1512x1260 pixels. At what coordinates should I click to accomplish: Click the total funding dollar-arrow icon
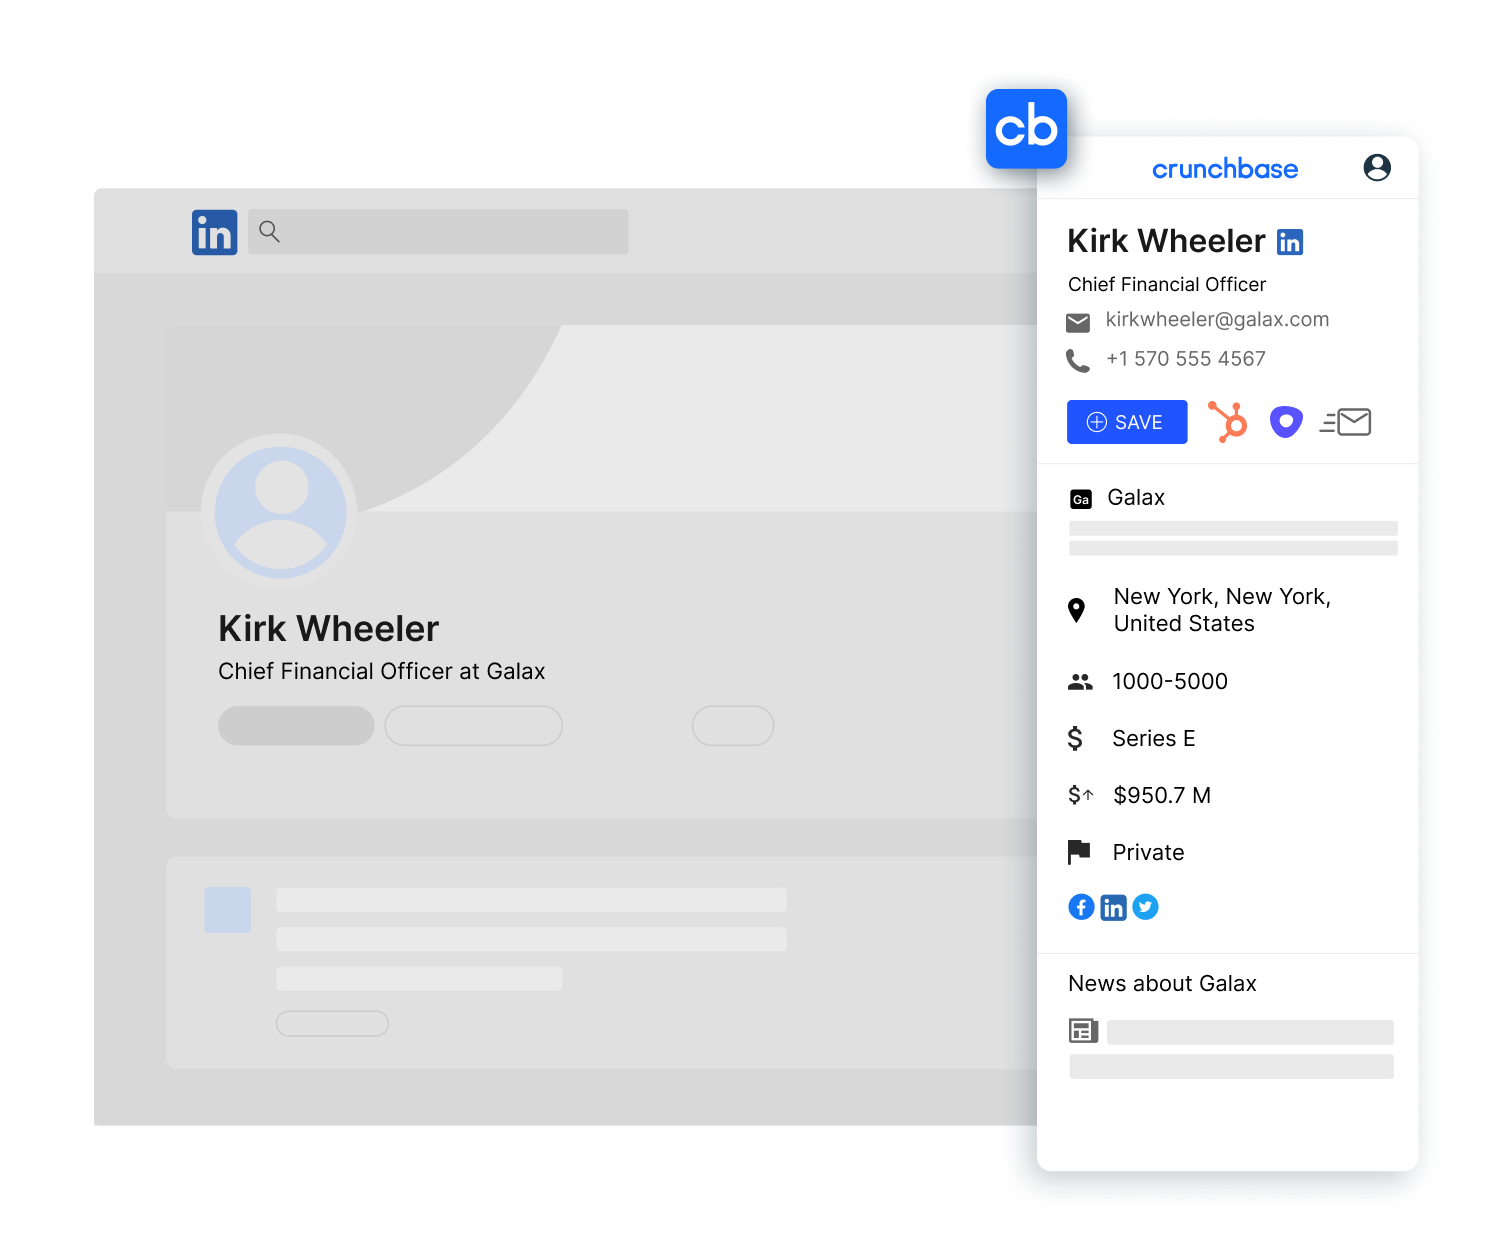(x=1081, y=795)
